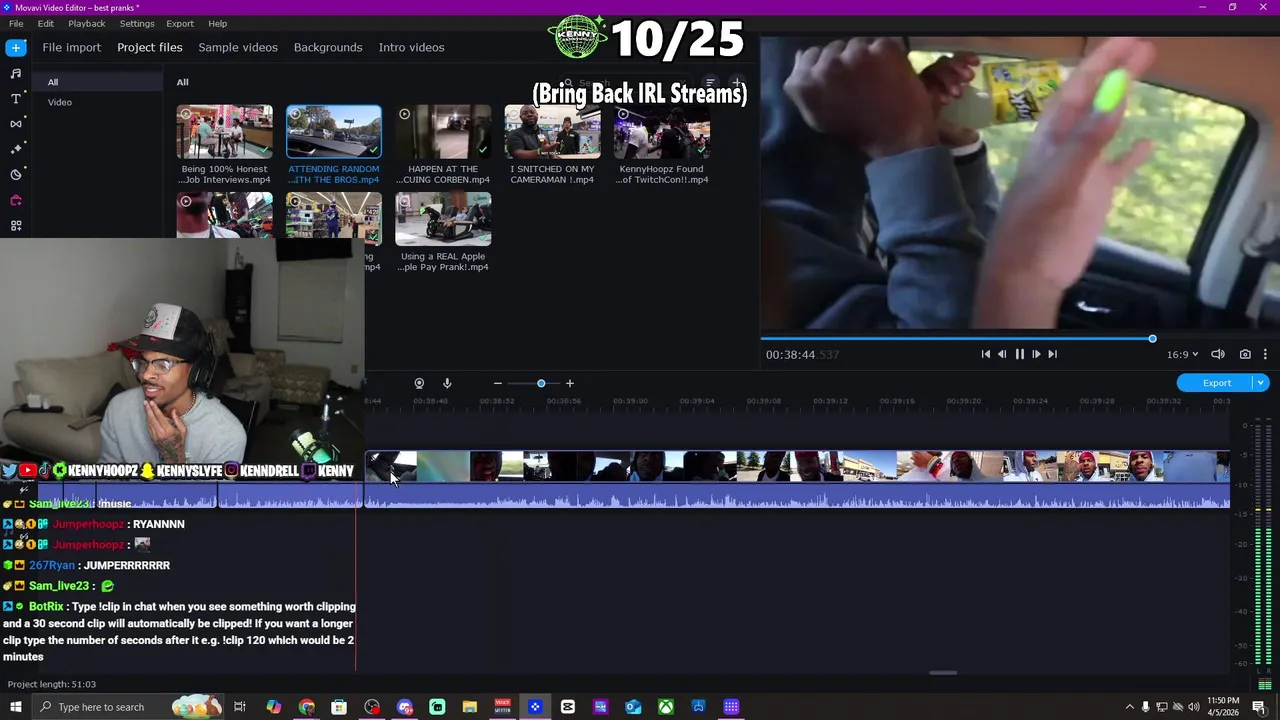The width and height of the screenshot is (1280, 720).
Task: Show hidden system tray icons chevron
Action: coord(1129,707)
